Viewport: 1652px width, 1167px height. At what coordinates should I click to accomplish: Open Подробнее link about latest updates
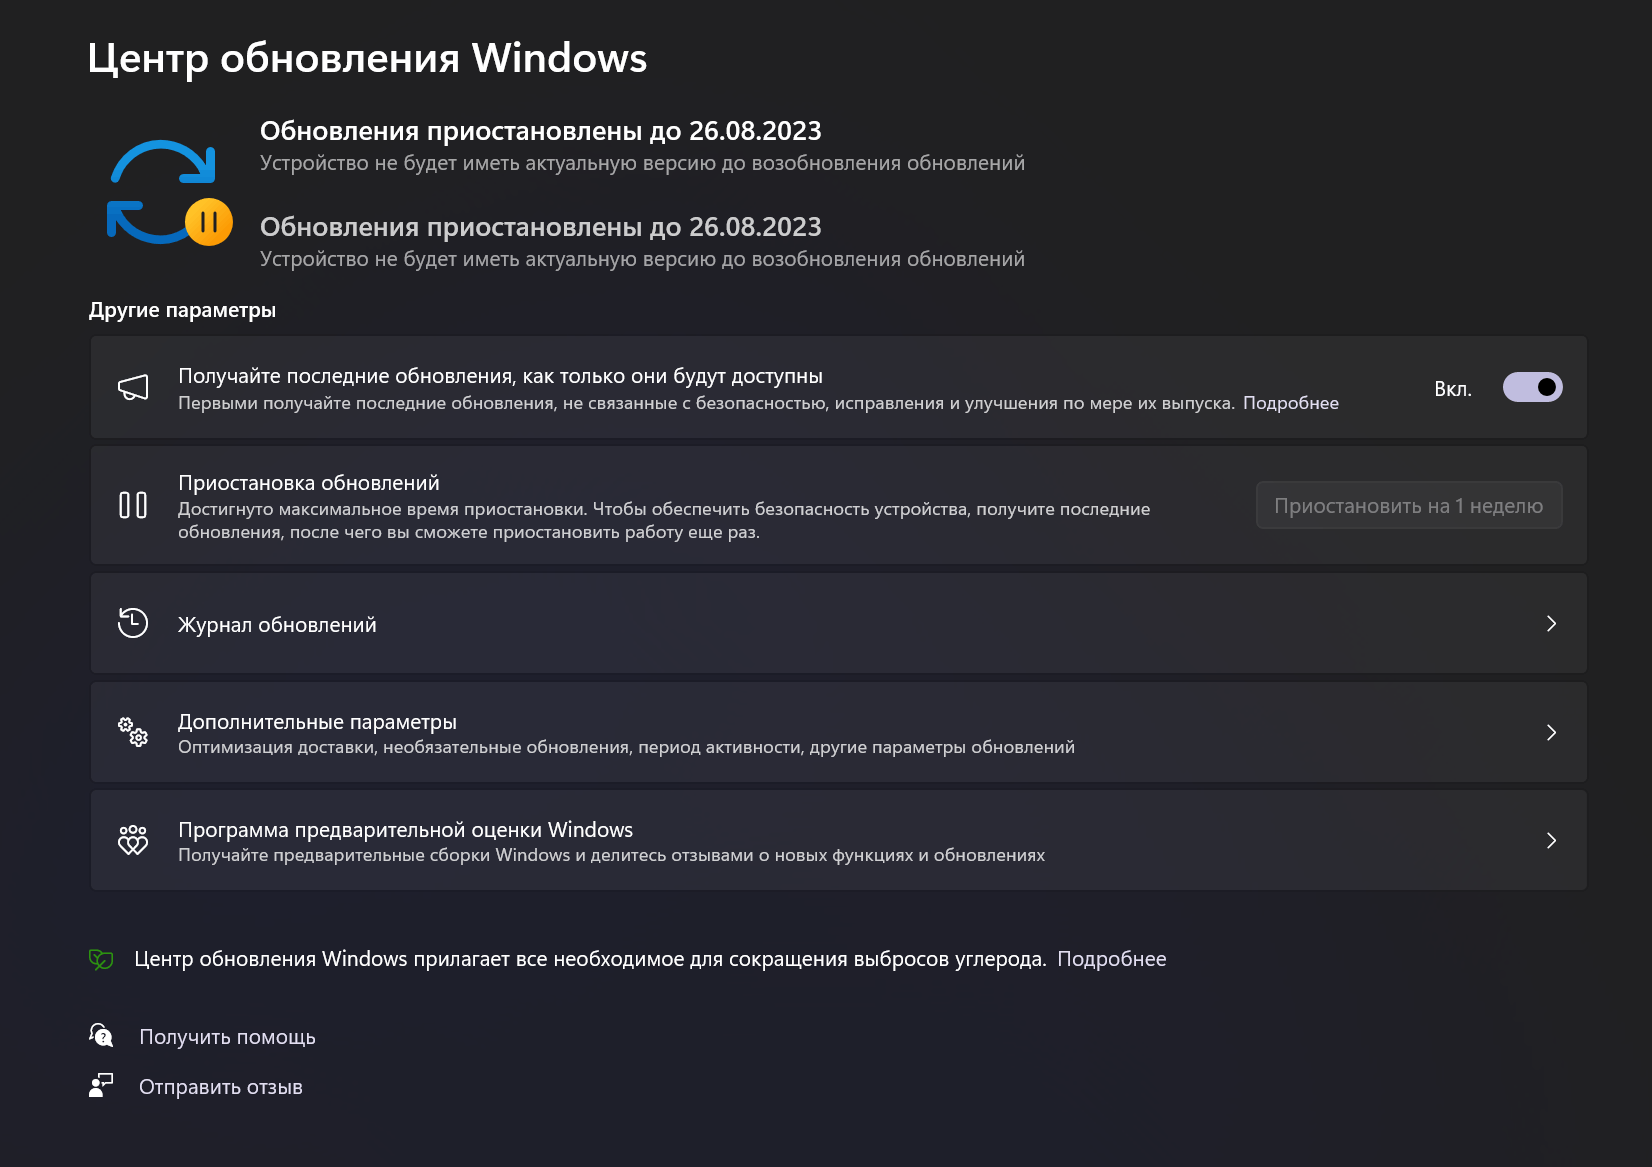1291,403
